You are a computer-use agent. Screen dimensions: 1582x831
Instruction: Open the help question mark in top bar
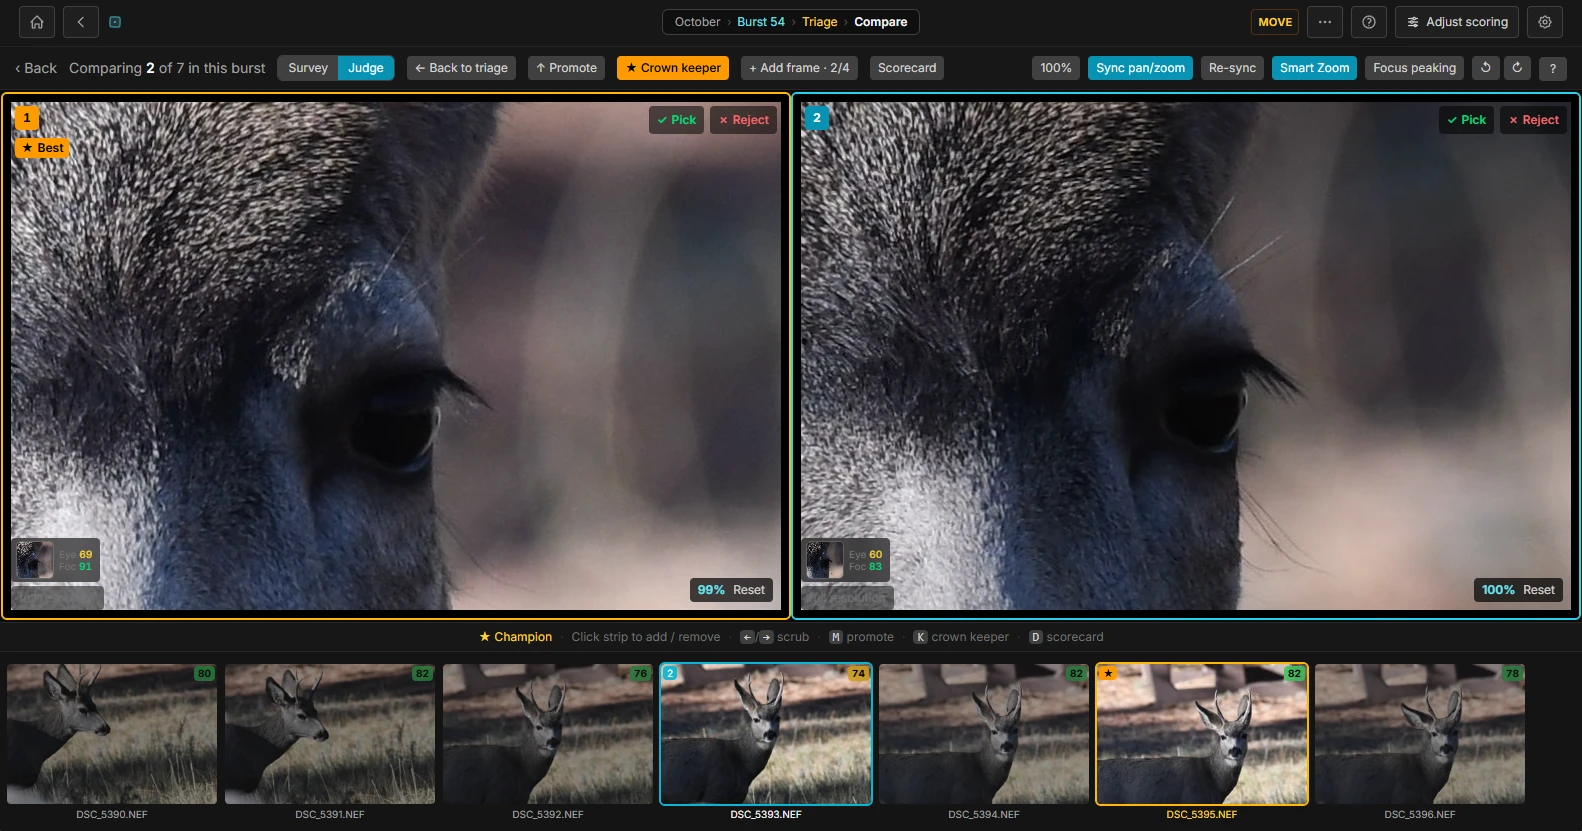(x=1369, y=22)
